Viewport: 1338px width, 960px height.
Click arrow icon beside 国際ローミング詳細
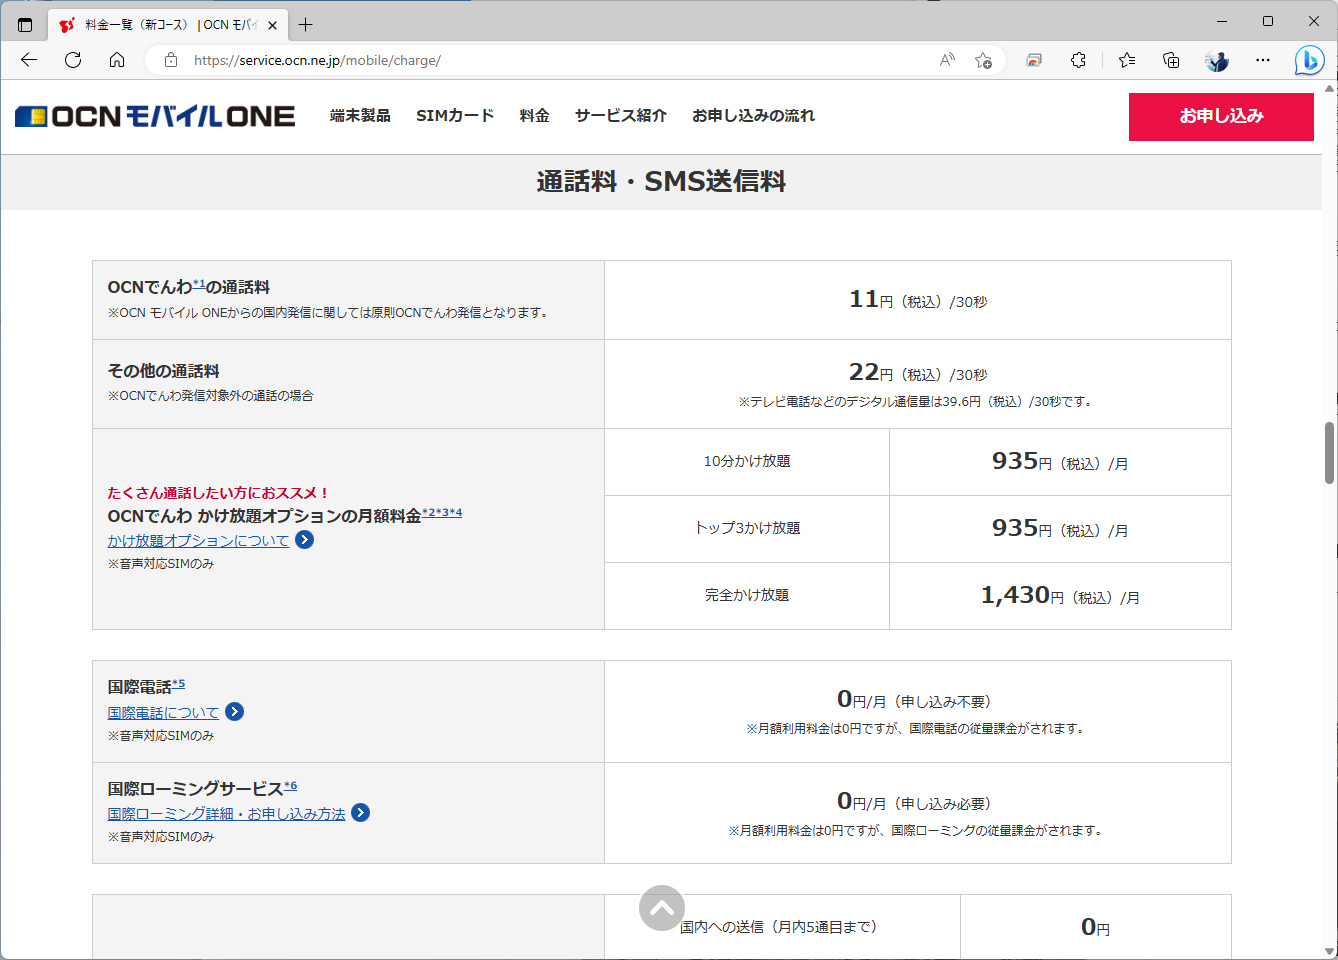click(x=361, y=813)
